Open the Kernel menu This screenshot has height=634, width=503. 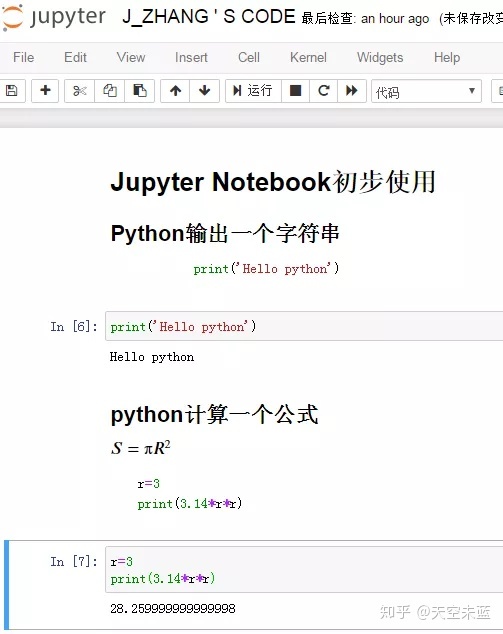click(308, 57)
